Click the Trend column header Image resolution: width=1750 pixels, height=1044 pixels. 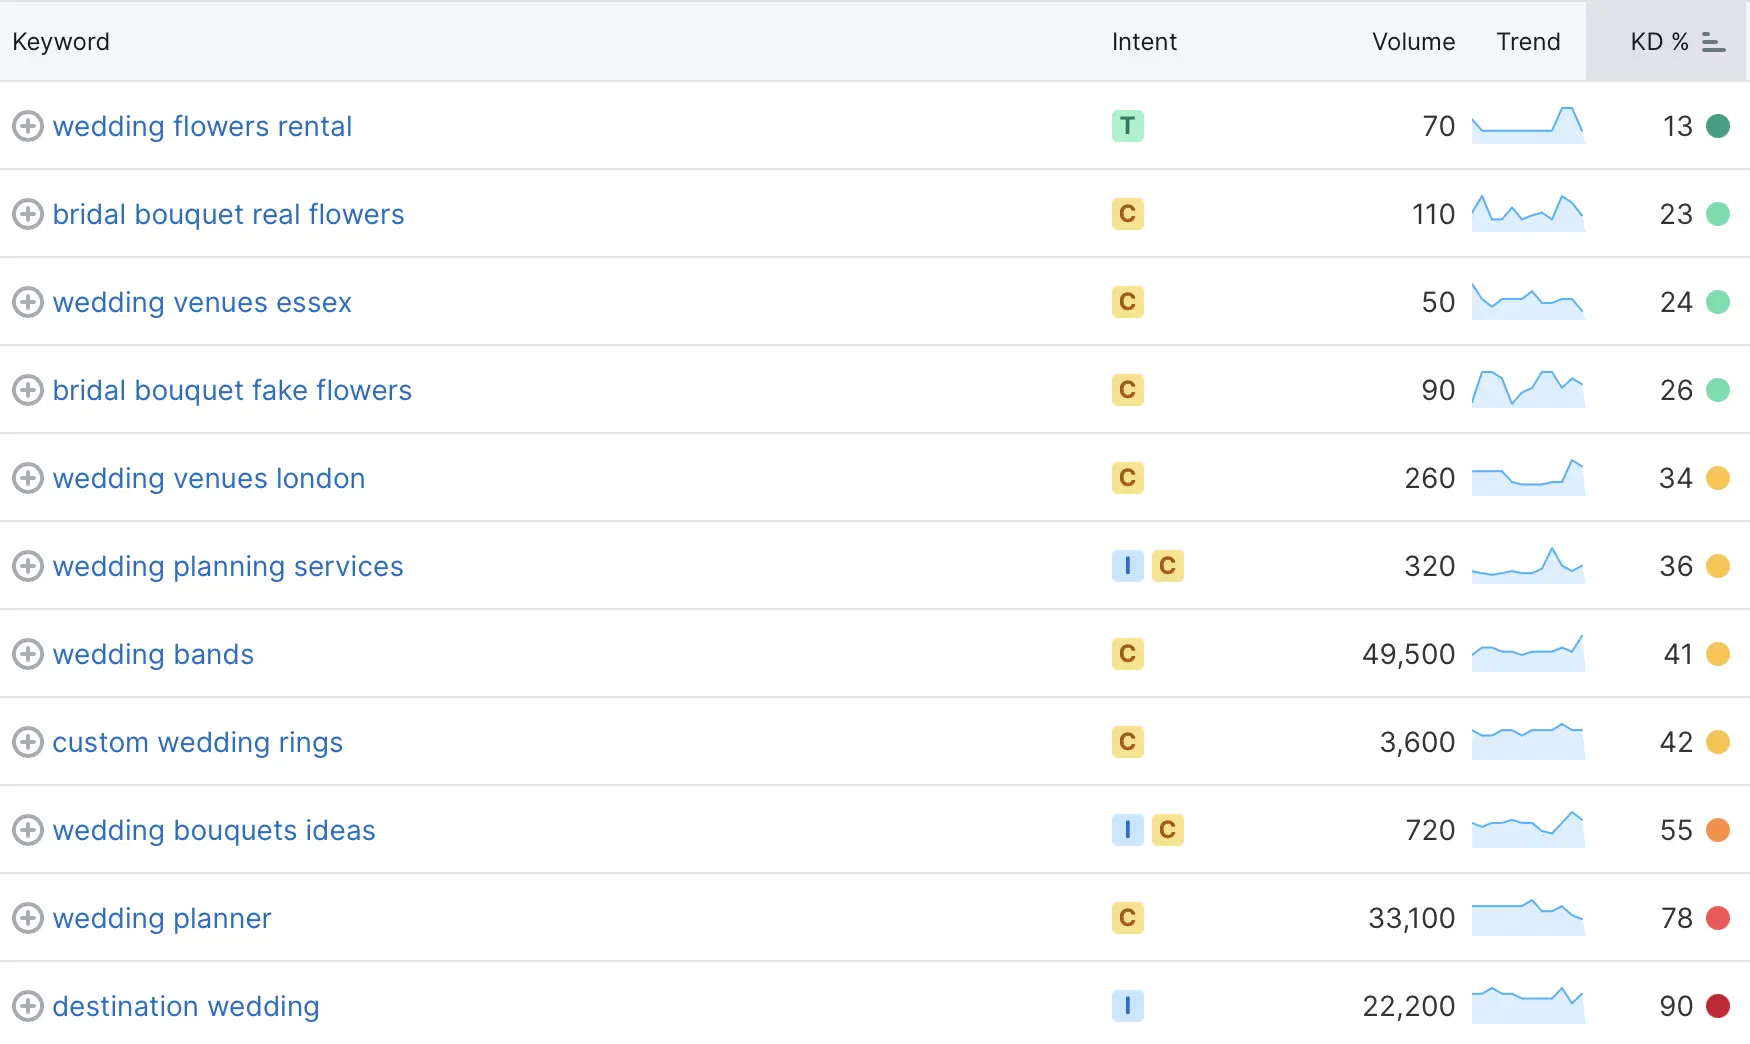pos(1528,42)
